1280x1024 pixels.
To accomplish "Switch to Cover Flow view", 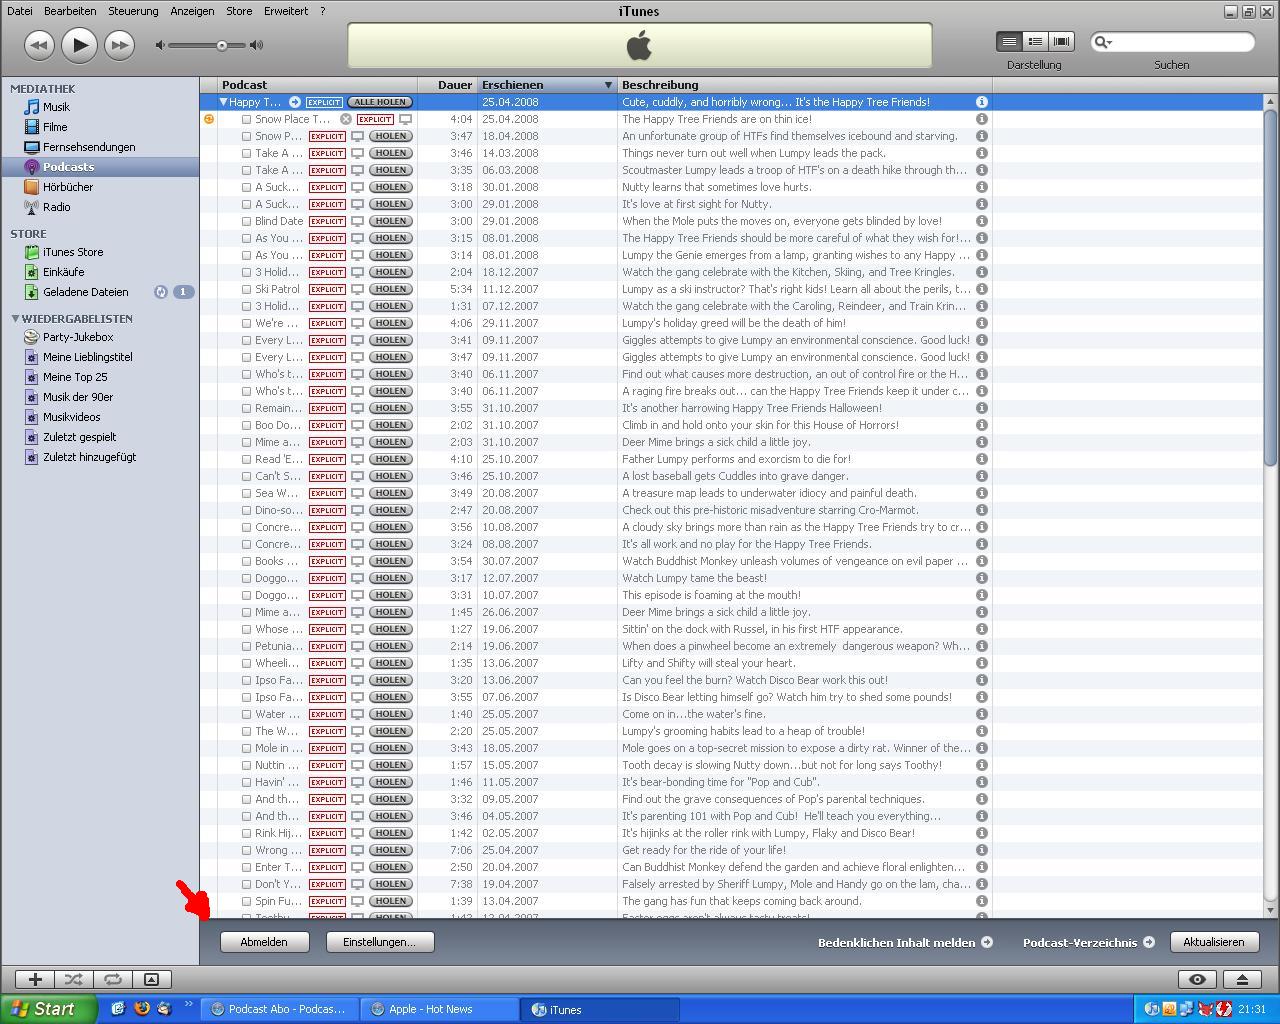I will pyautogui.click(x=1061, y=42).
